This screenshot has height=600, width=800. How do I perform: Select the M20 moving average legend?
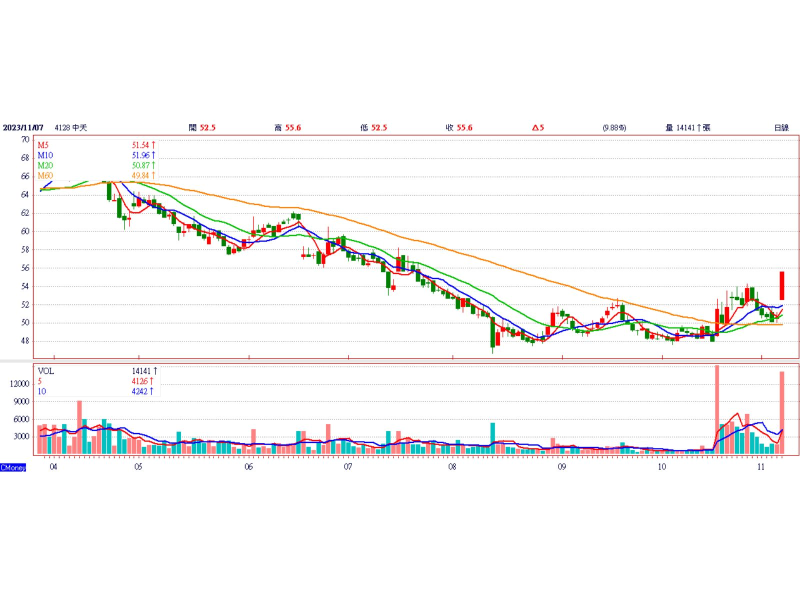point(45,166)
